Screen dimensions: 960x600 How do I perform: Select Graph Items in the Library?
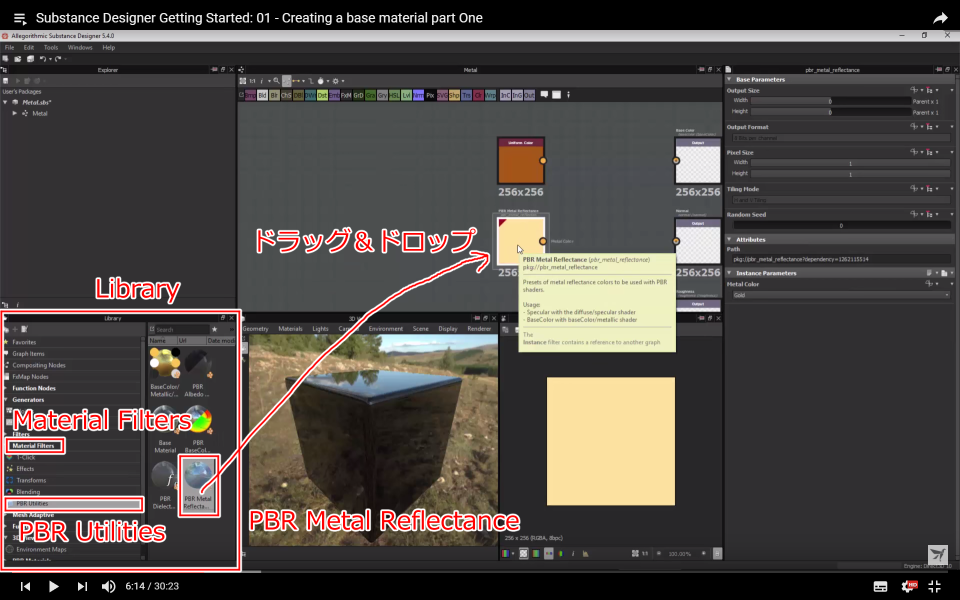point(28,354)
